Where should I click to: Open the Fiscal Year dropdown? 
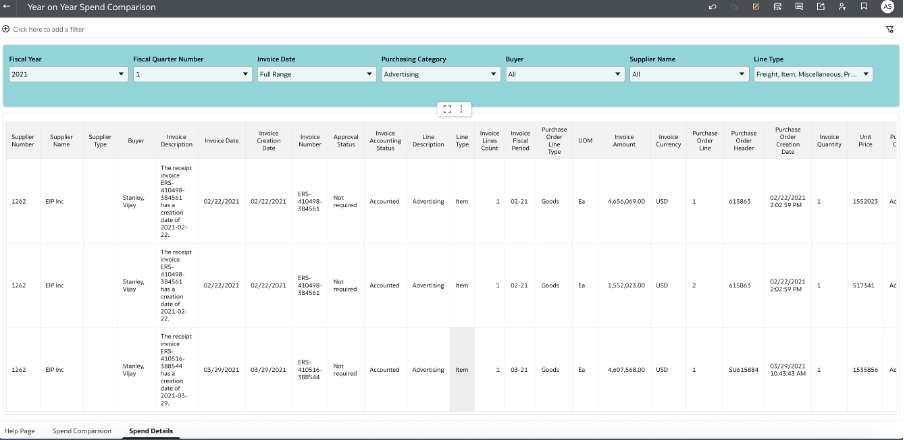(68, 74)
